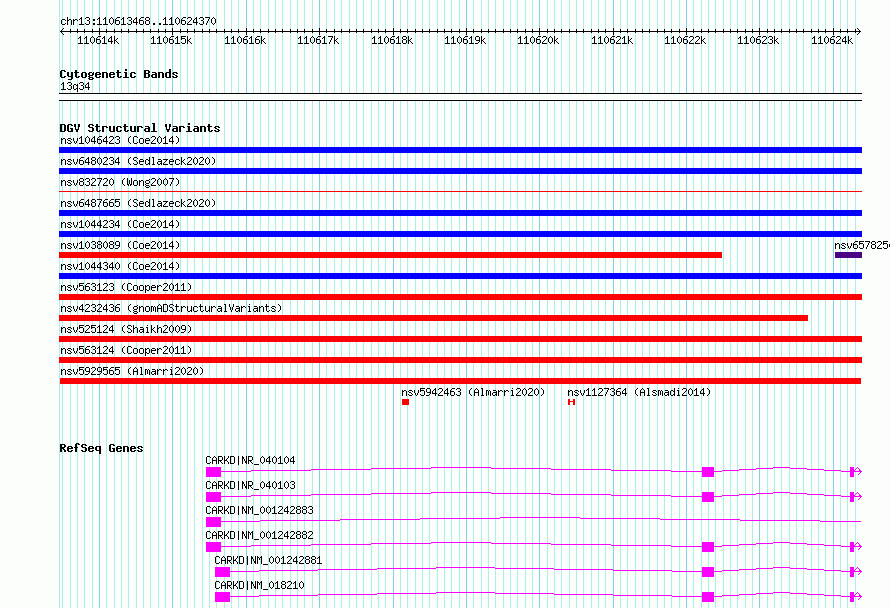The width and height of the screenshot is (890, 608).
Task: Click the 110614k ruler tick label
Action: pyautogui.click(x=98, y=41)
